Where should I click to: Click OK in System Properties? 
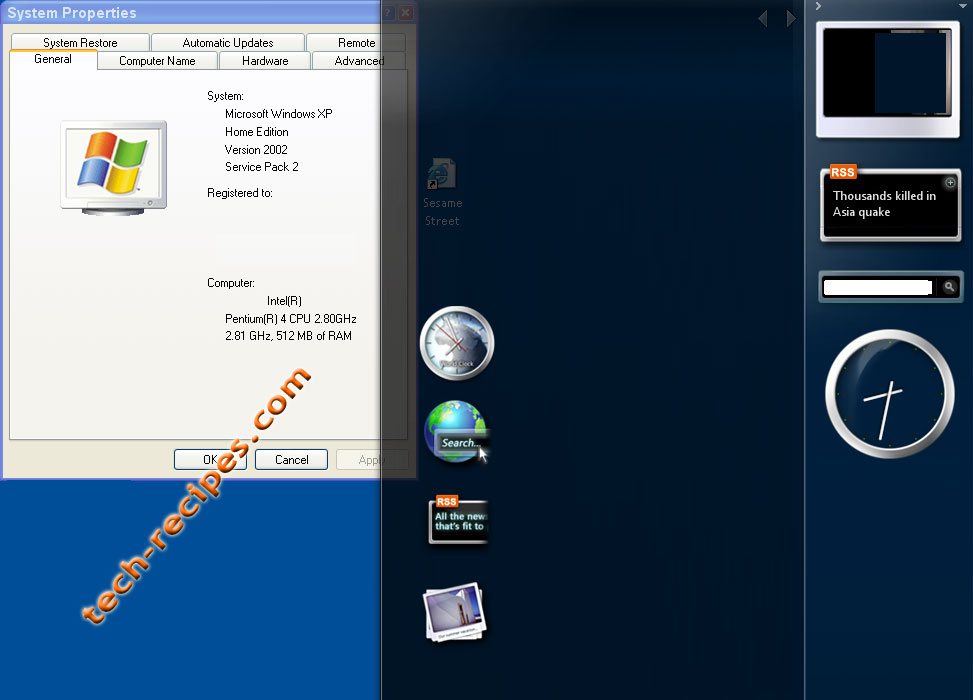point(210,459)
